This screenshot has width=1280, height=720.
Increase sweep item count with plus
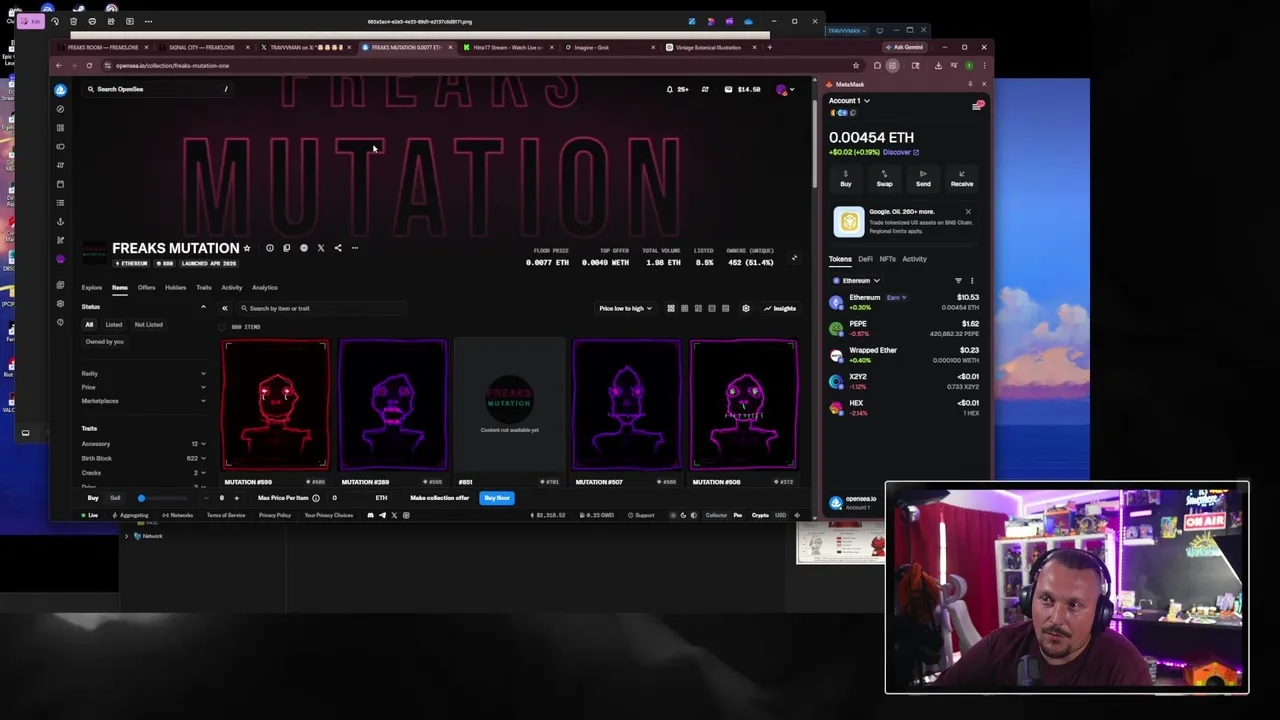(x=237, y=498)
